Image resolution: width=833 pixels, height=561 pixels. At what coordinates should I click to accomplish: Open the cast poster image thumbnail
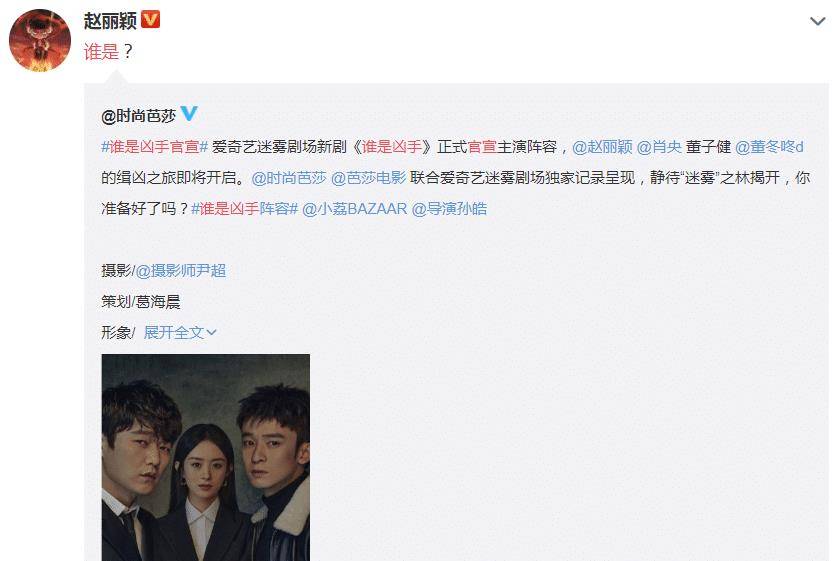coord(206,457)
